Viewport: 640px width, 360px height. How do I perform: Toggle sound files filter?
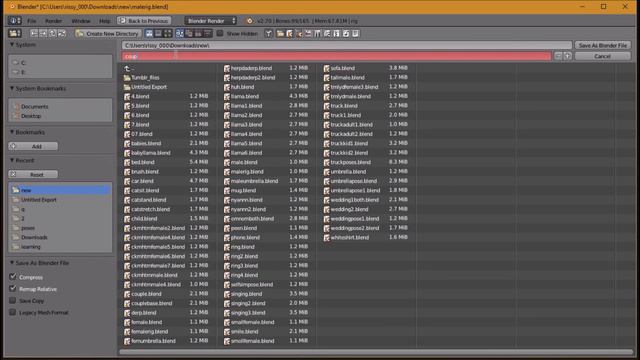click(346, 33)
